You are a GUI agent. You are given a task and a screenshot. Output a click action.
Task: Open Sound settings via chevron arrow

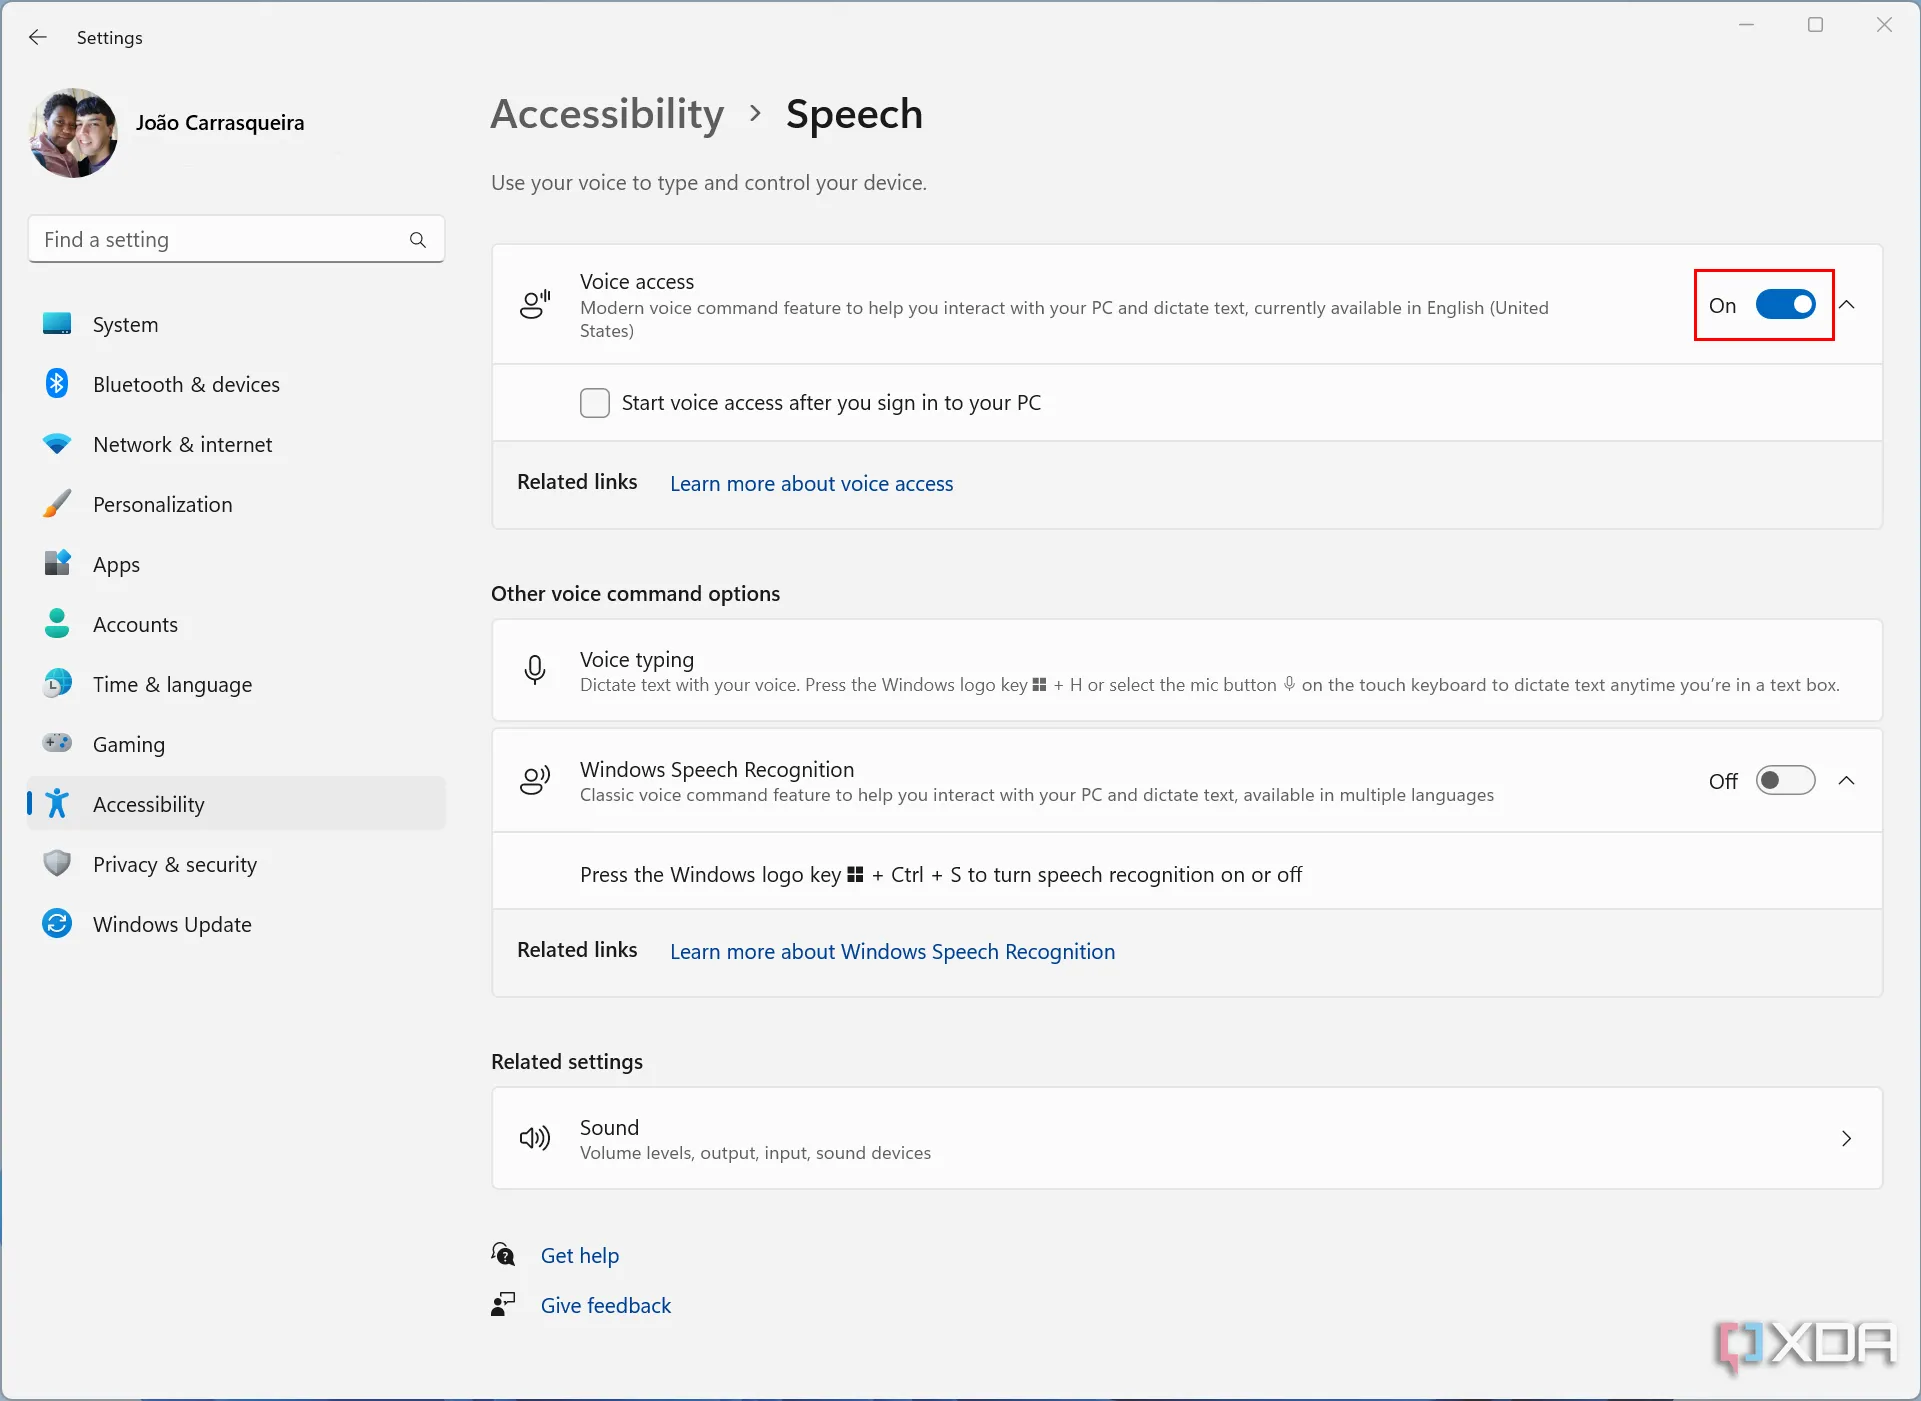tap(1847, 1139)
